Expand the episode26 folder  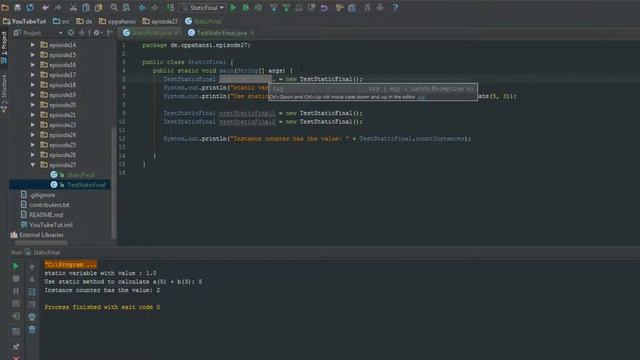tap(33, 155)
